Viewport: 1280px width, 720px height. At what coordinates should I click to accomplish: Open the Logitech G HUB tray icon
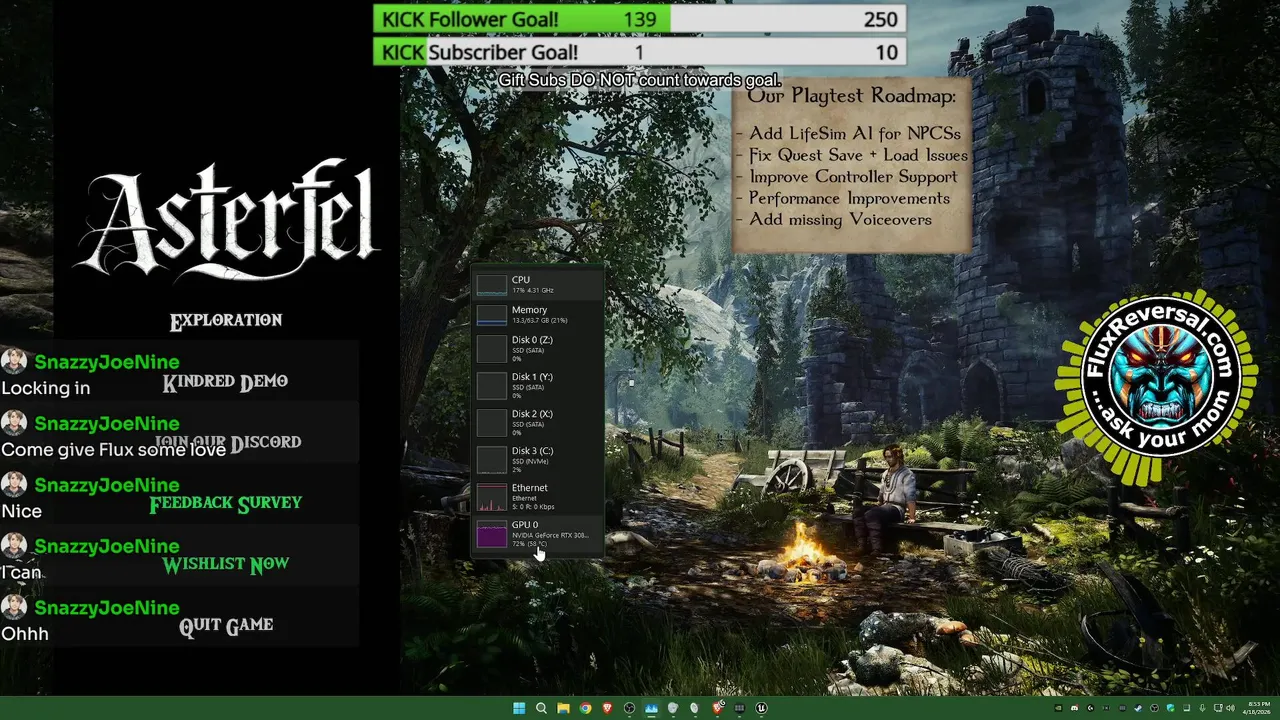click(1091, 708)
